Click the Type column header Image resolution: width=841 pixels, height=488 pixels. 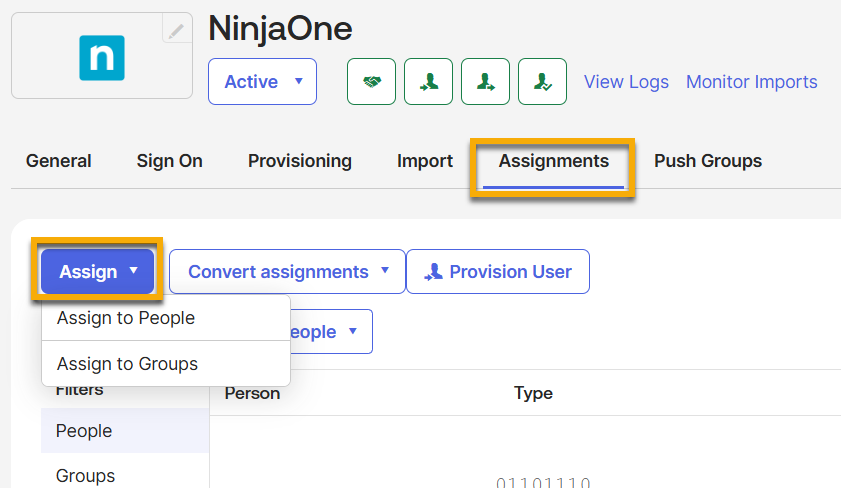(533, 393)
